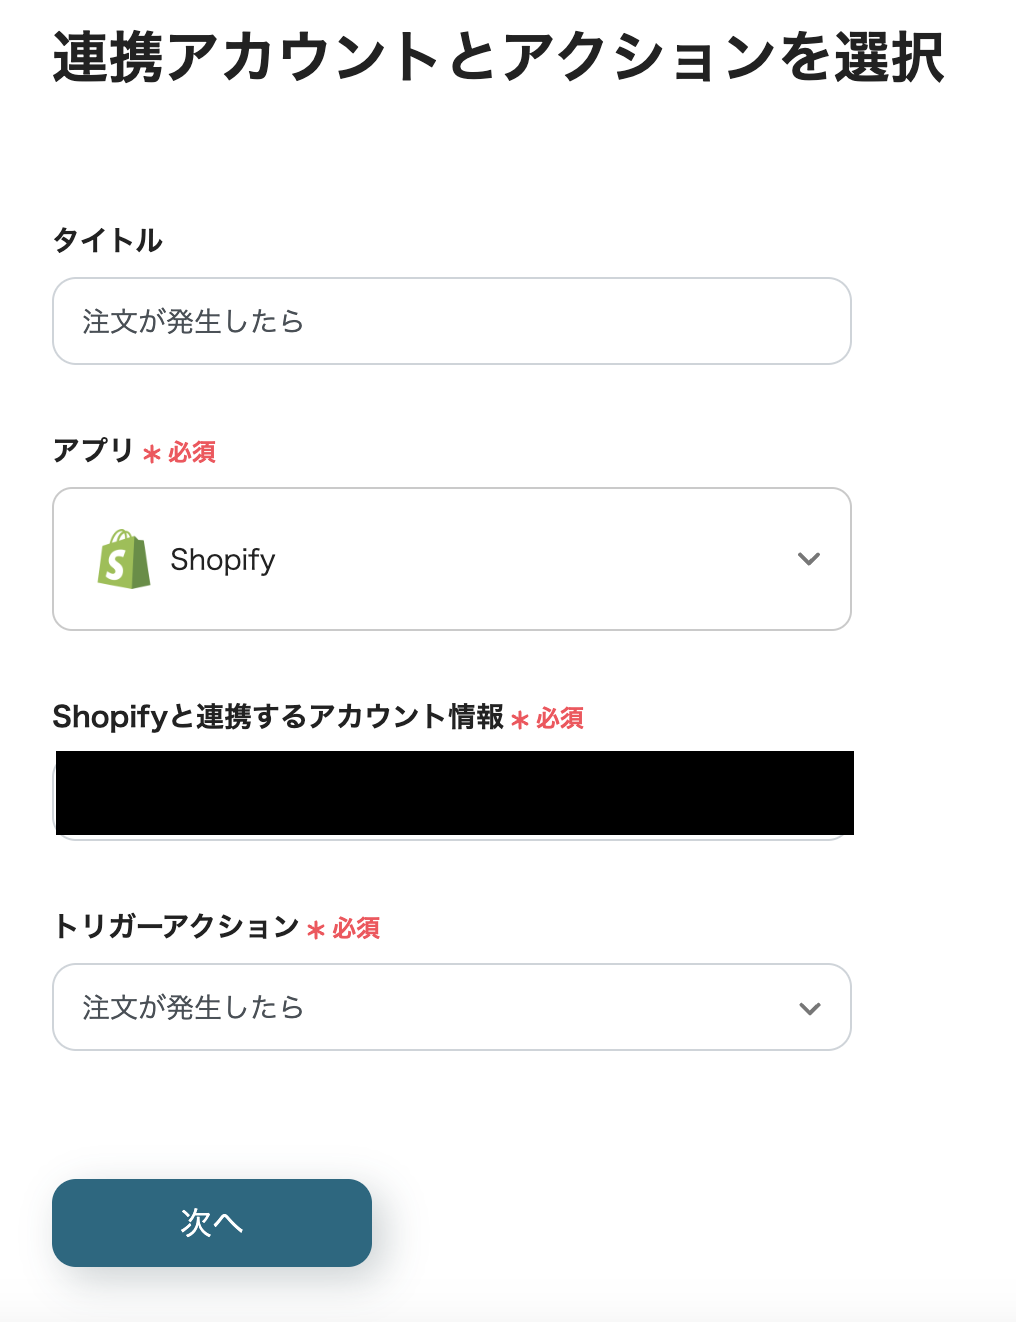
Task: Expand the app selection field showing Shopify
Action: click(451, 560)
